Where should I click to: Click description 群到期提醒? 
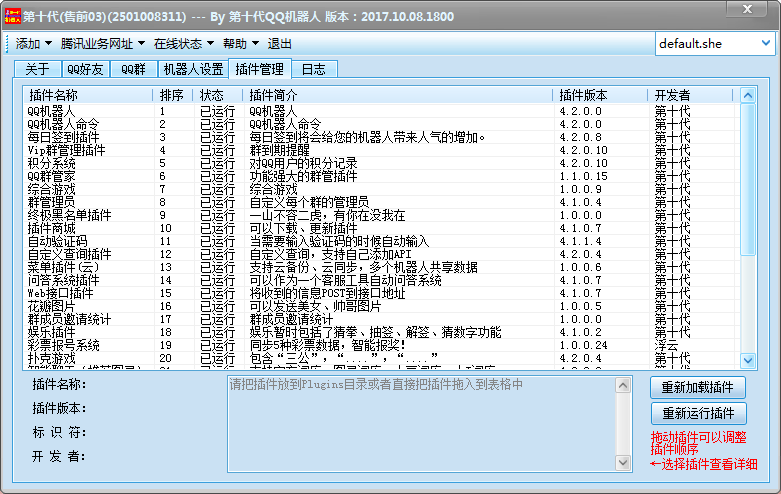point(279,150)
